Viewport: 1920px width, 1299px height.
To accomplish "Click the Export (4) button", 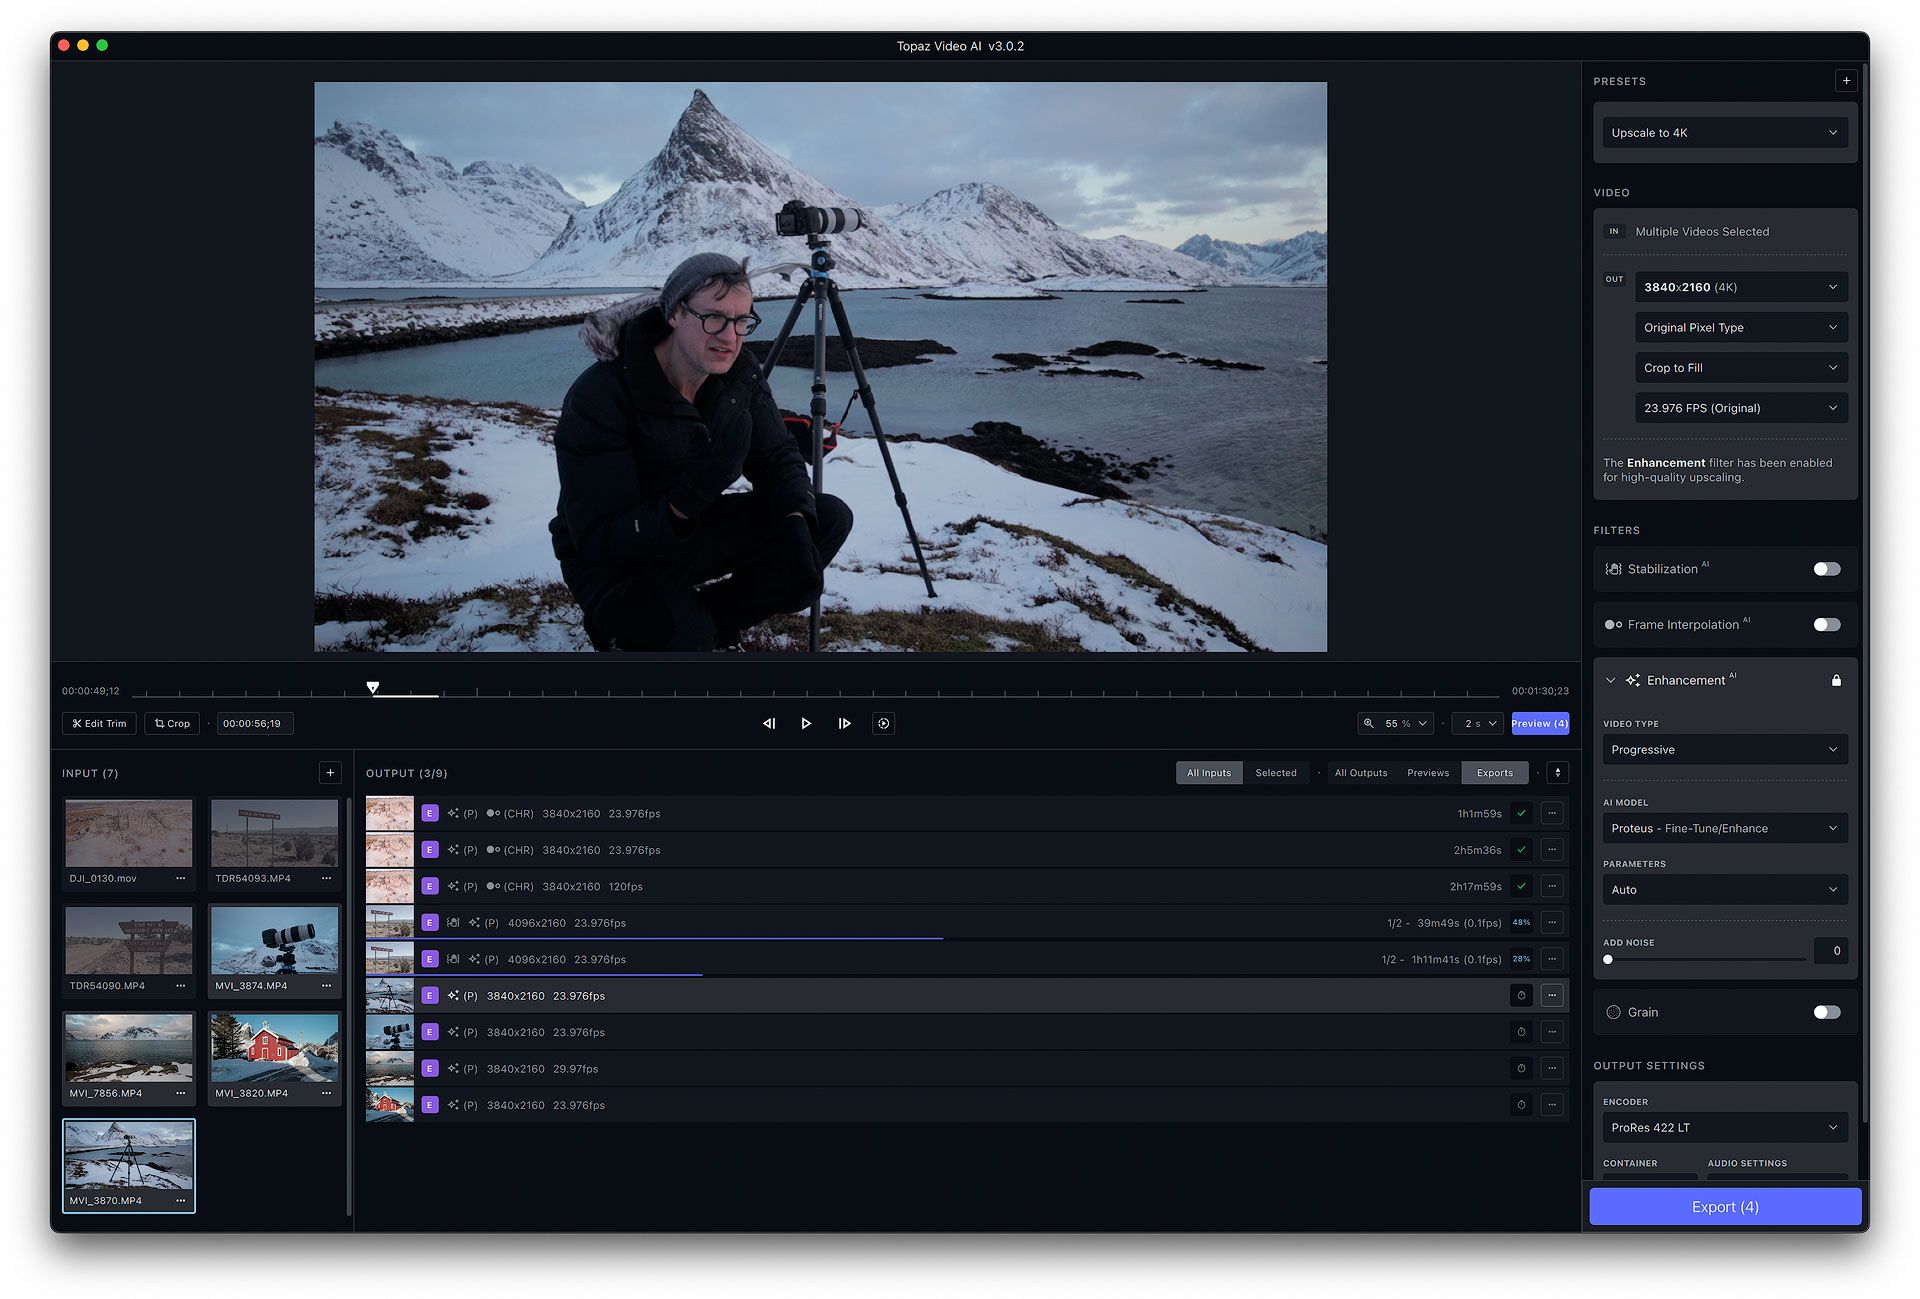I will tap(1724, 1206).
